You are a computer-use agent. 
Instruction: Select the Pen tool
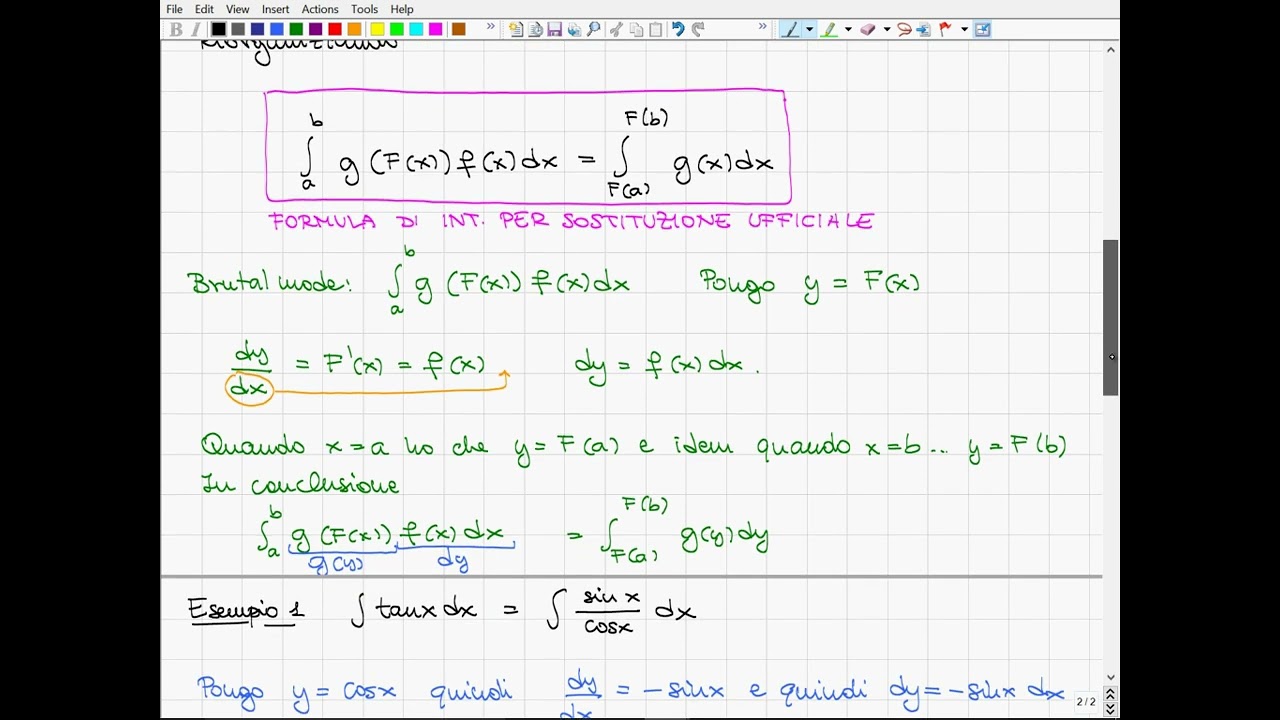pyautogui.click(x=791, y=29)
